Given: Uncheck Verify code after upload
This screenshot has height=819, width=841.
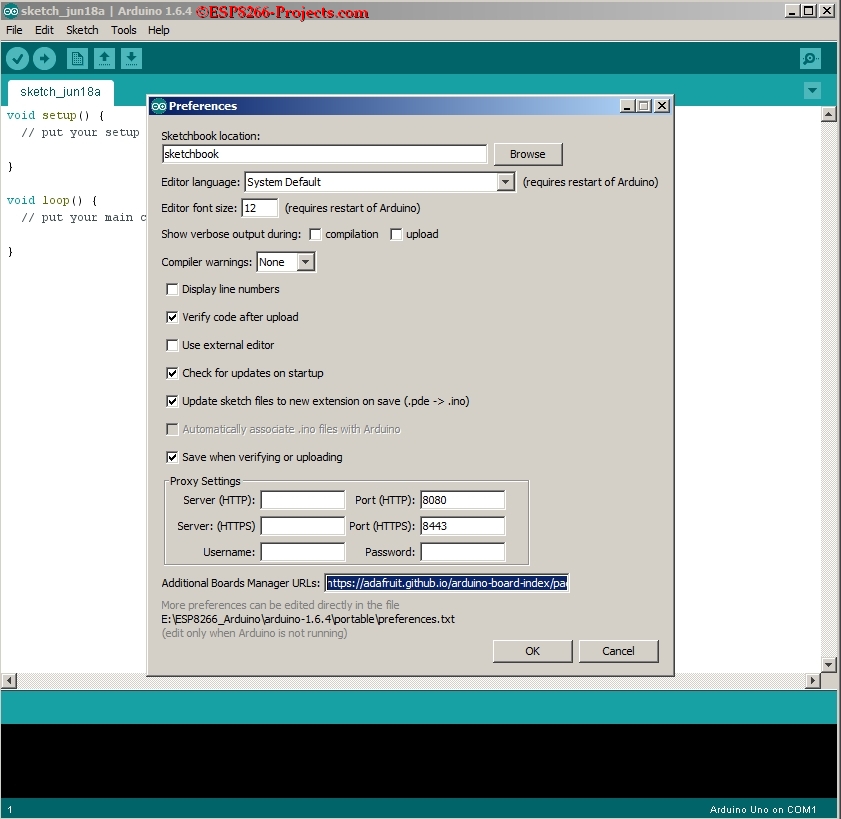Looking at the screenshot, I should (x=172, y=318).
